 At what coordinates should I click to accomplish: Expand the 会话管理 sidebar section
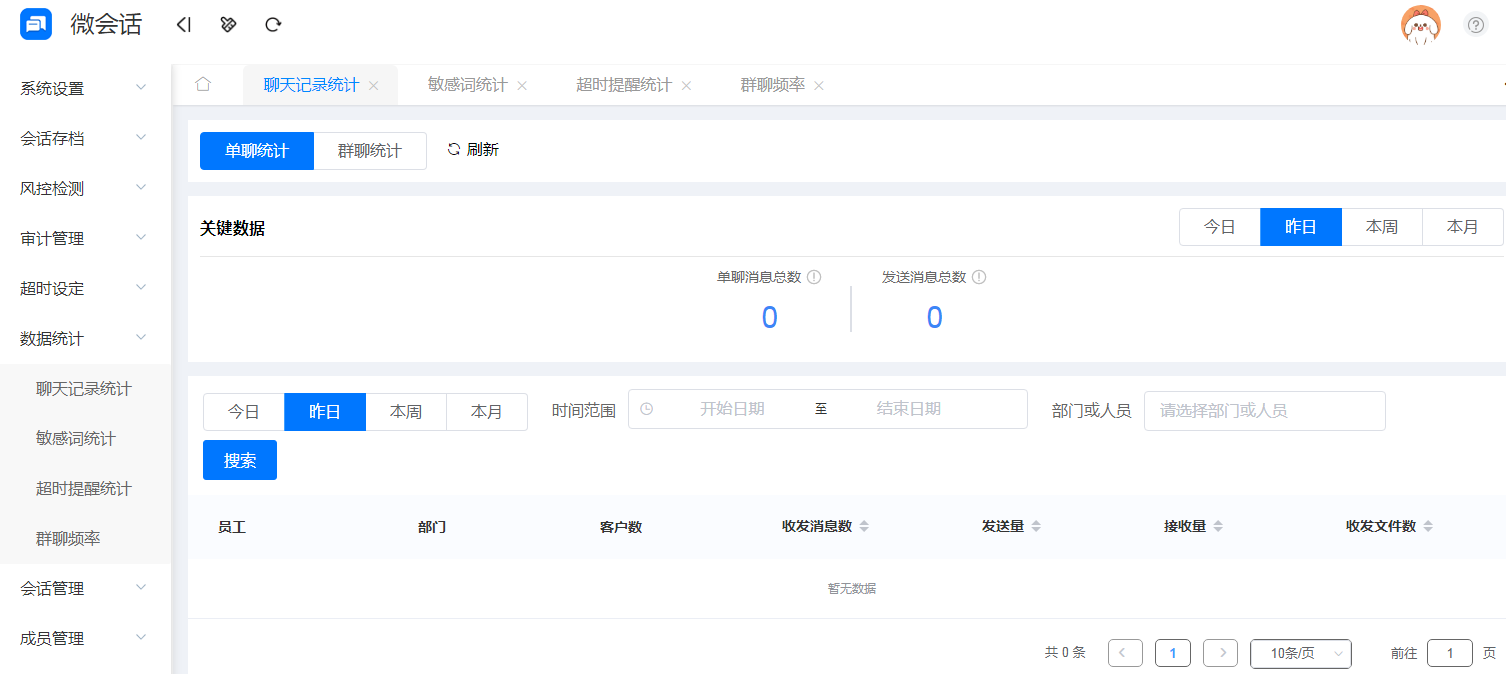(x=84, y=588)
